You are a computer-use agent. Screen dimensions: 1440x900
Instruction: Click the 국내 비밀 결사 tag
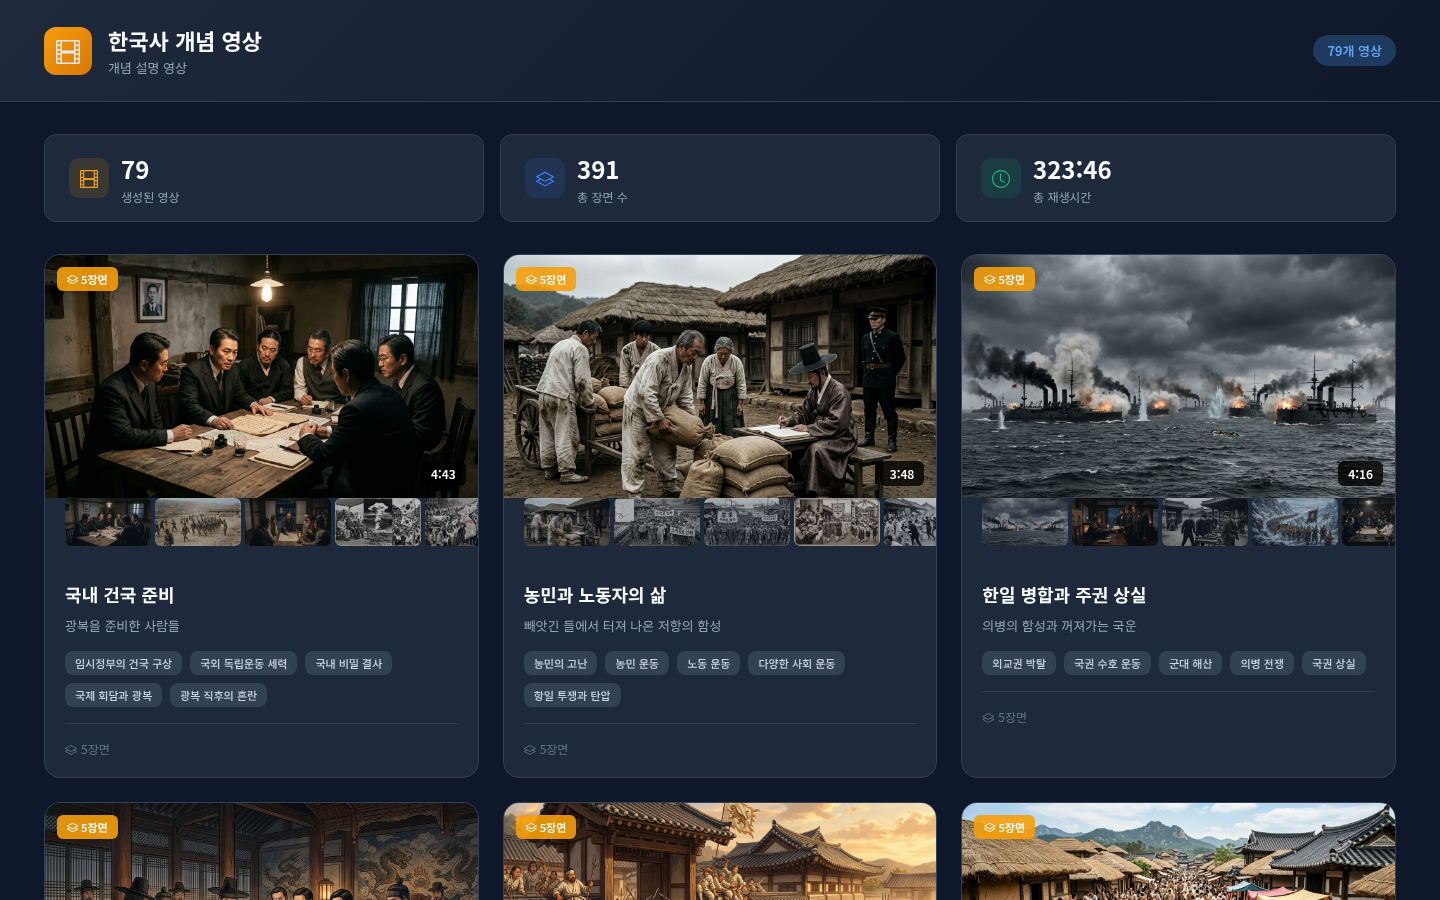point(349,664)
